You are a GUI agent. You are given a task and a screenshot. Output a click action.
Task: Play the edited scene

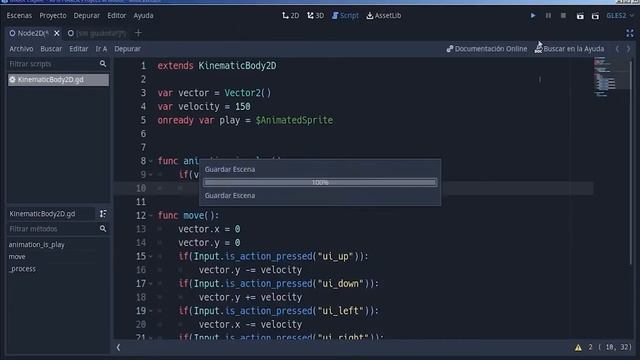click(x=580, y=16)
